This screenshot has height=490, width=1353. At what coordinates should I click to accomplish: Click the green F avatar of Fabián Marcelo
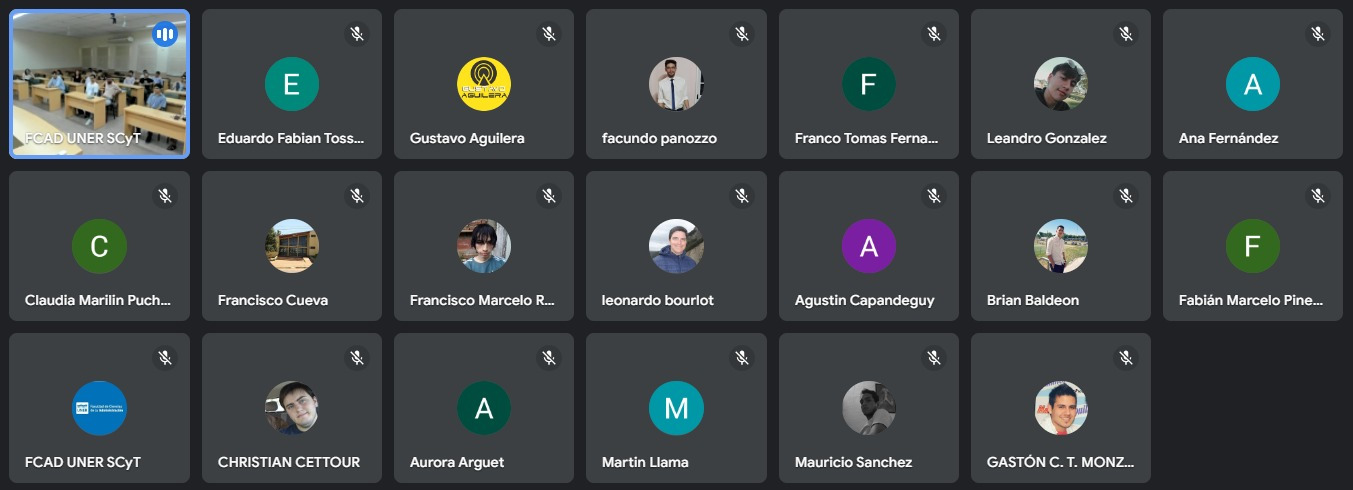click(x=1253, y=246)
